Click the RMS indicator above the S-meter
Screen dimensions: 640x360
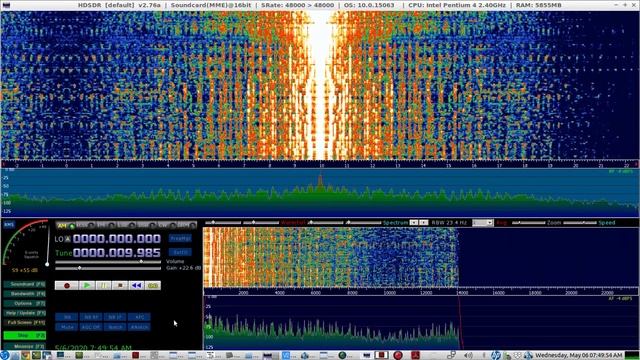pyautogui.click(x=9, y=224)
